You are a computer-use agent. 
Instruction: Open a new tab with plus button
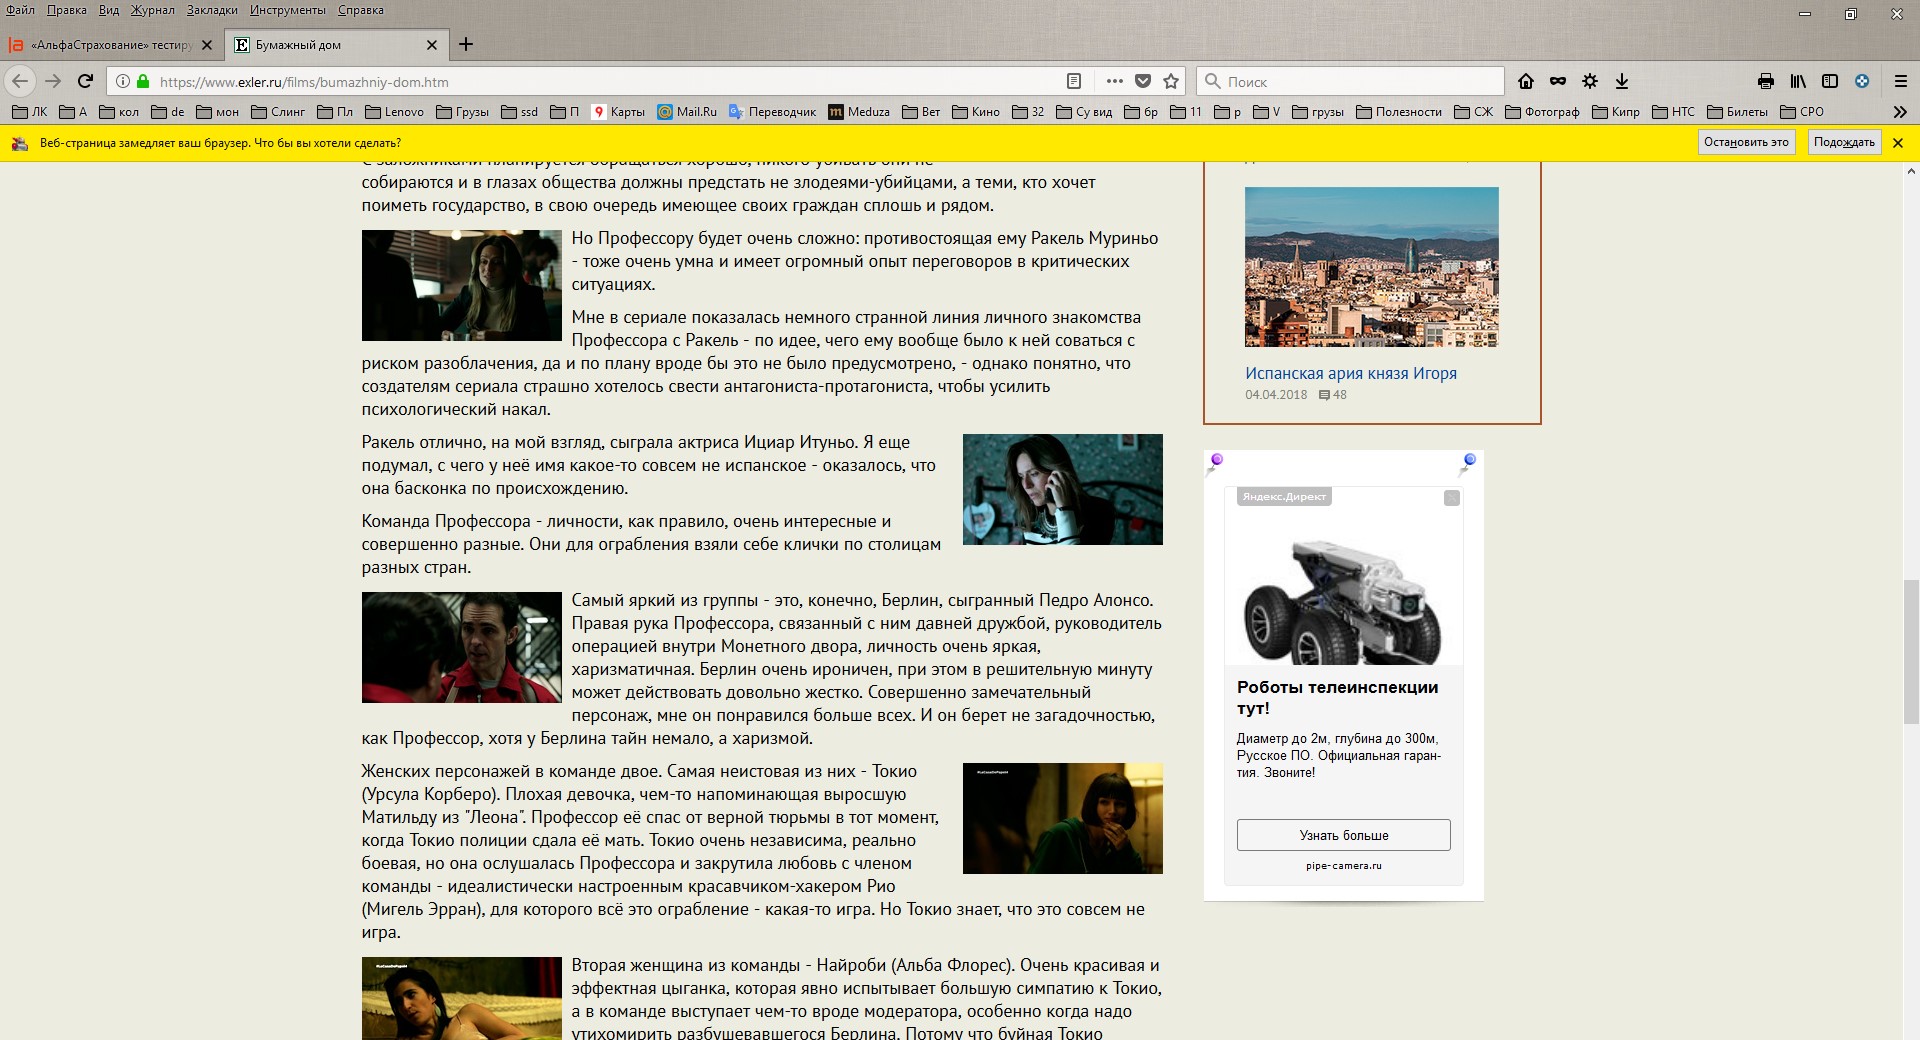(x=466, y=44)
